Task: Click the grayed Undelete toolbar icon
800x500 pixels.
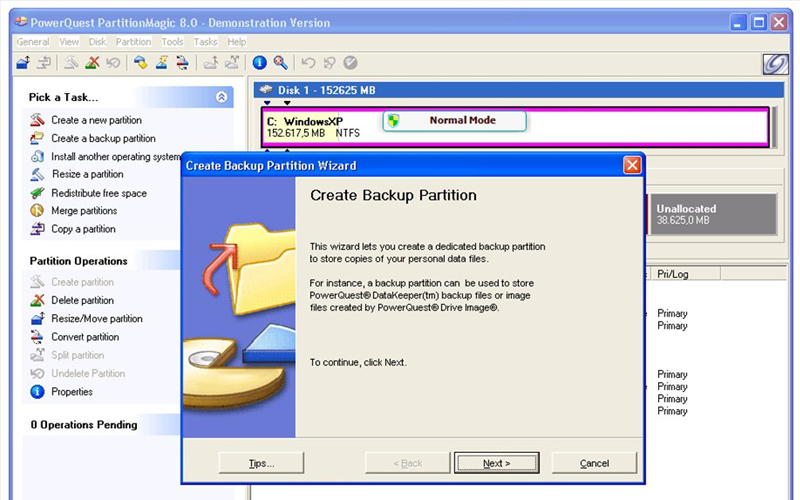Action: [113, 63]
